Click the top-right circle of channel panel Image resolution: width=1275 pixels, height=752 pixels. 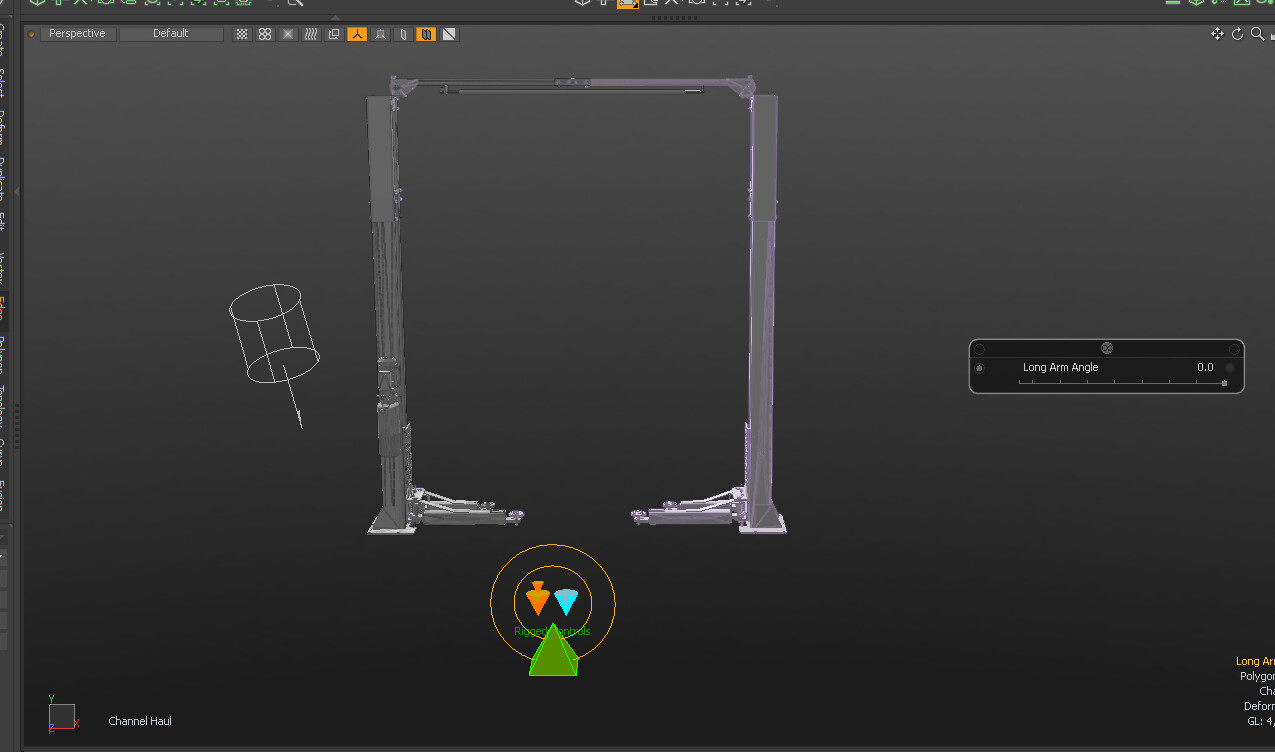[1235, 349]
